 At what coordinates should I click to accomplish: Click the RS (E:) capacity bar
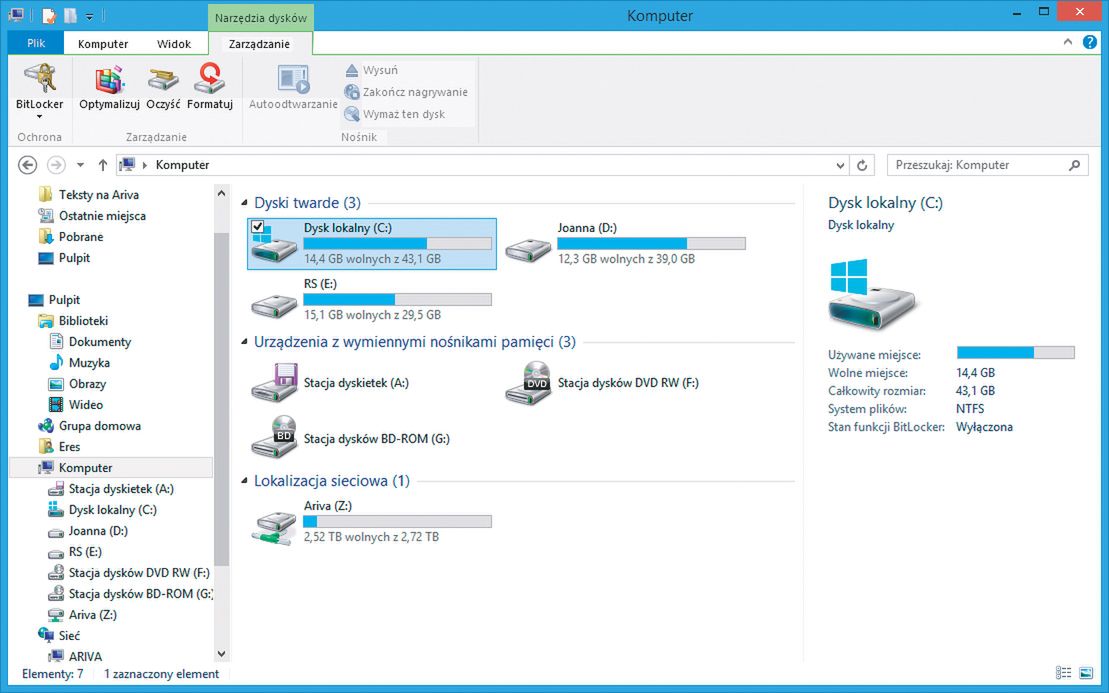coord(397,300)
